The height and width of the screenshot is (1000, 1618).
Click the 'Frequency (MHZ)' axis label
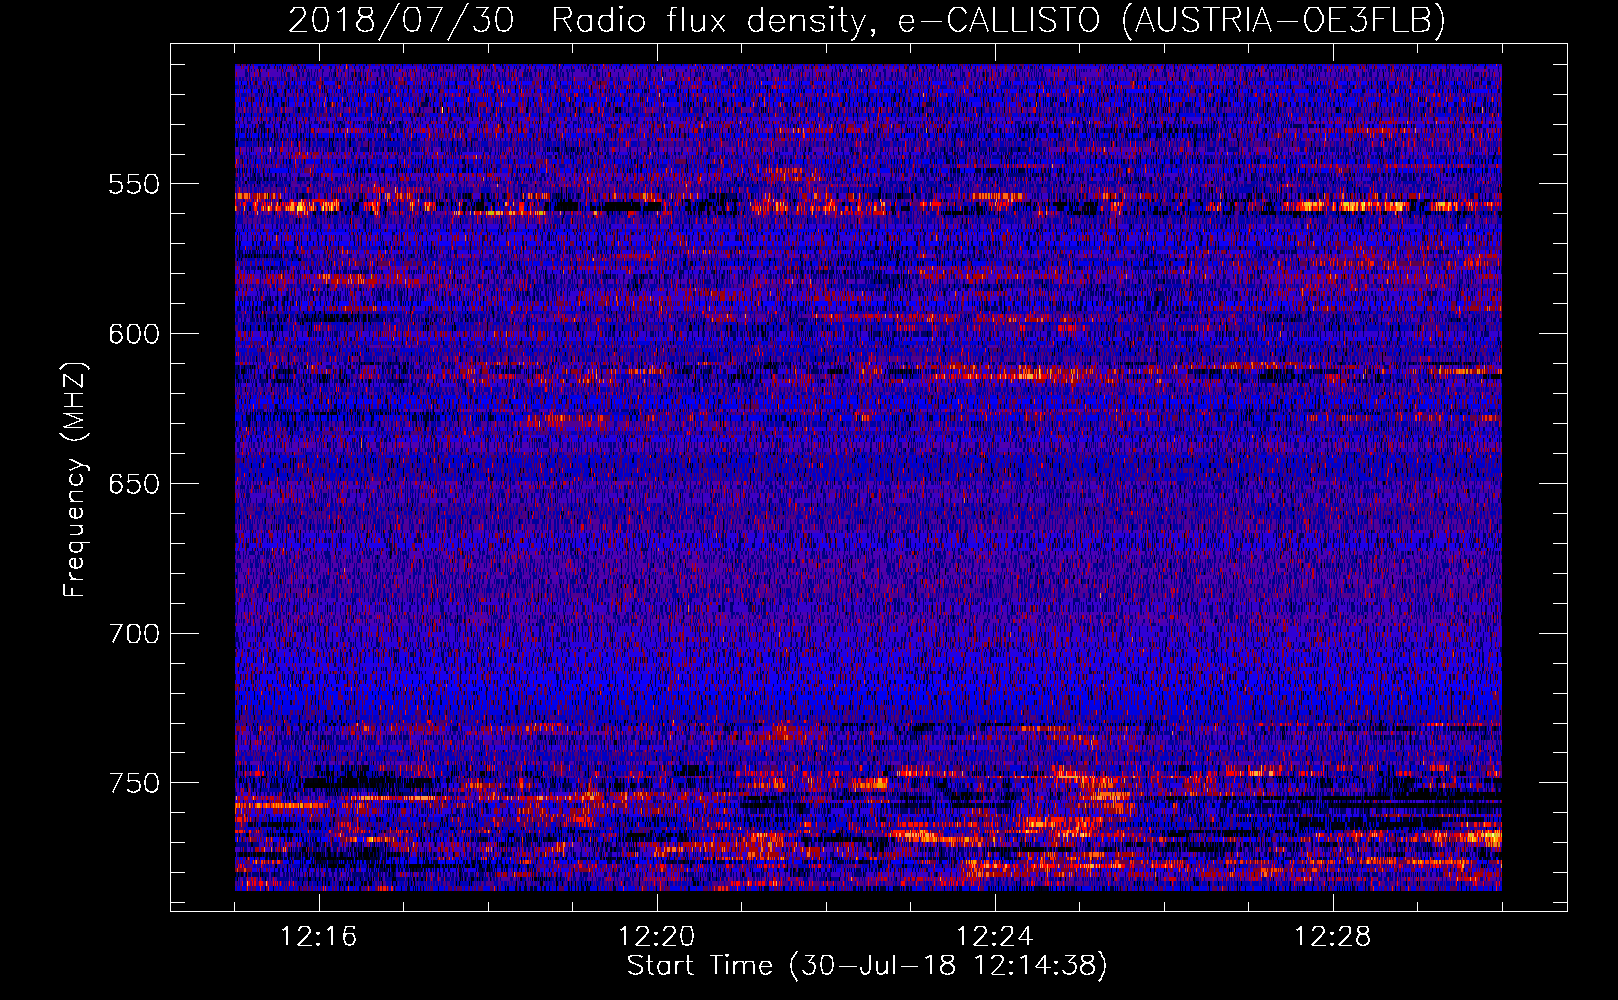[75, 479]
